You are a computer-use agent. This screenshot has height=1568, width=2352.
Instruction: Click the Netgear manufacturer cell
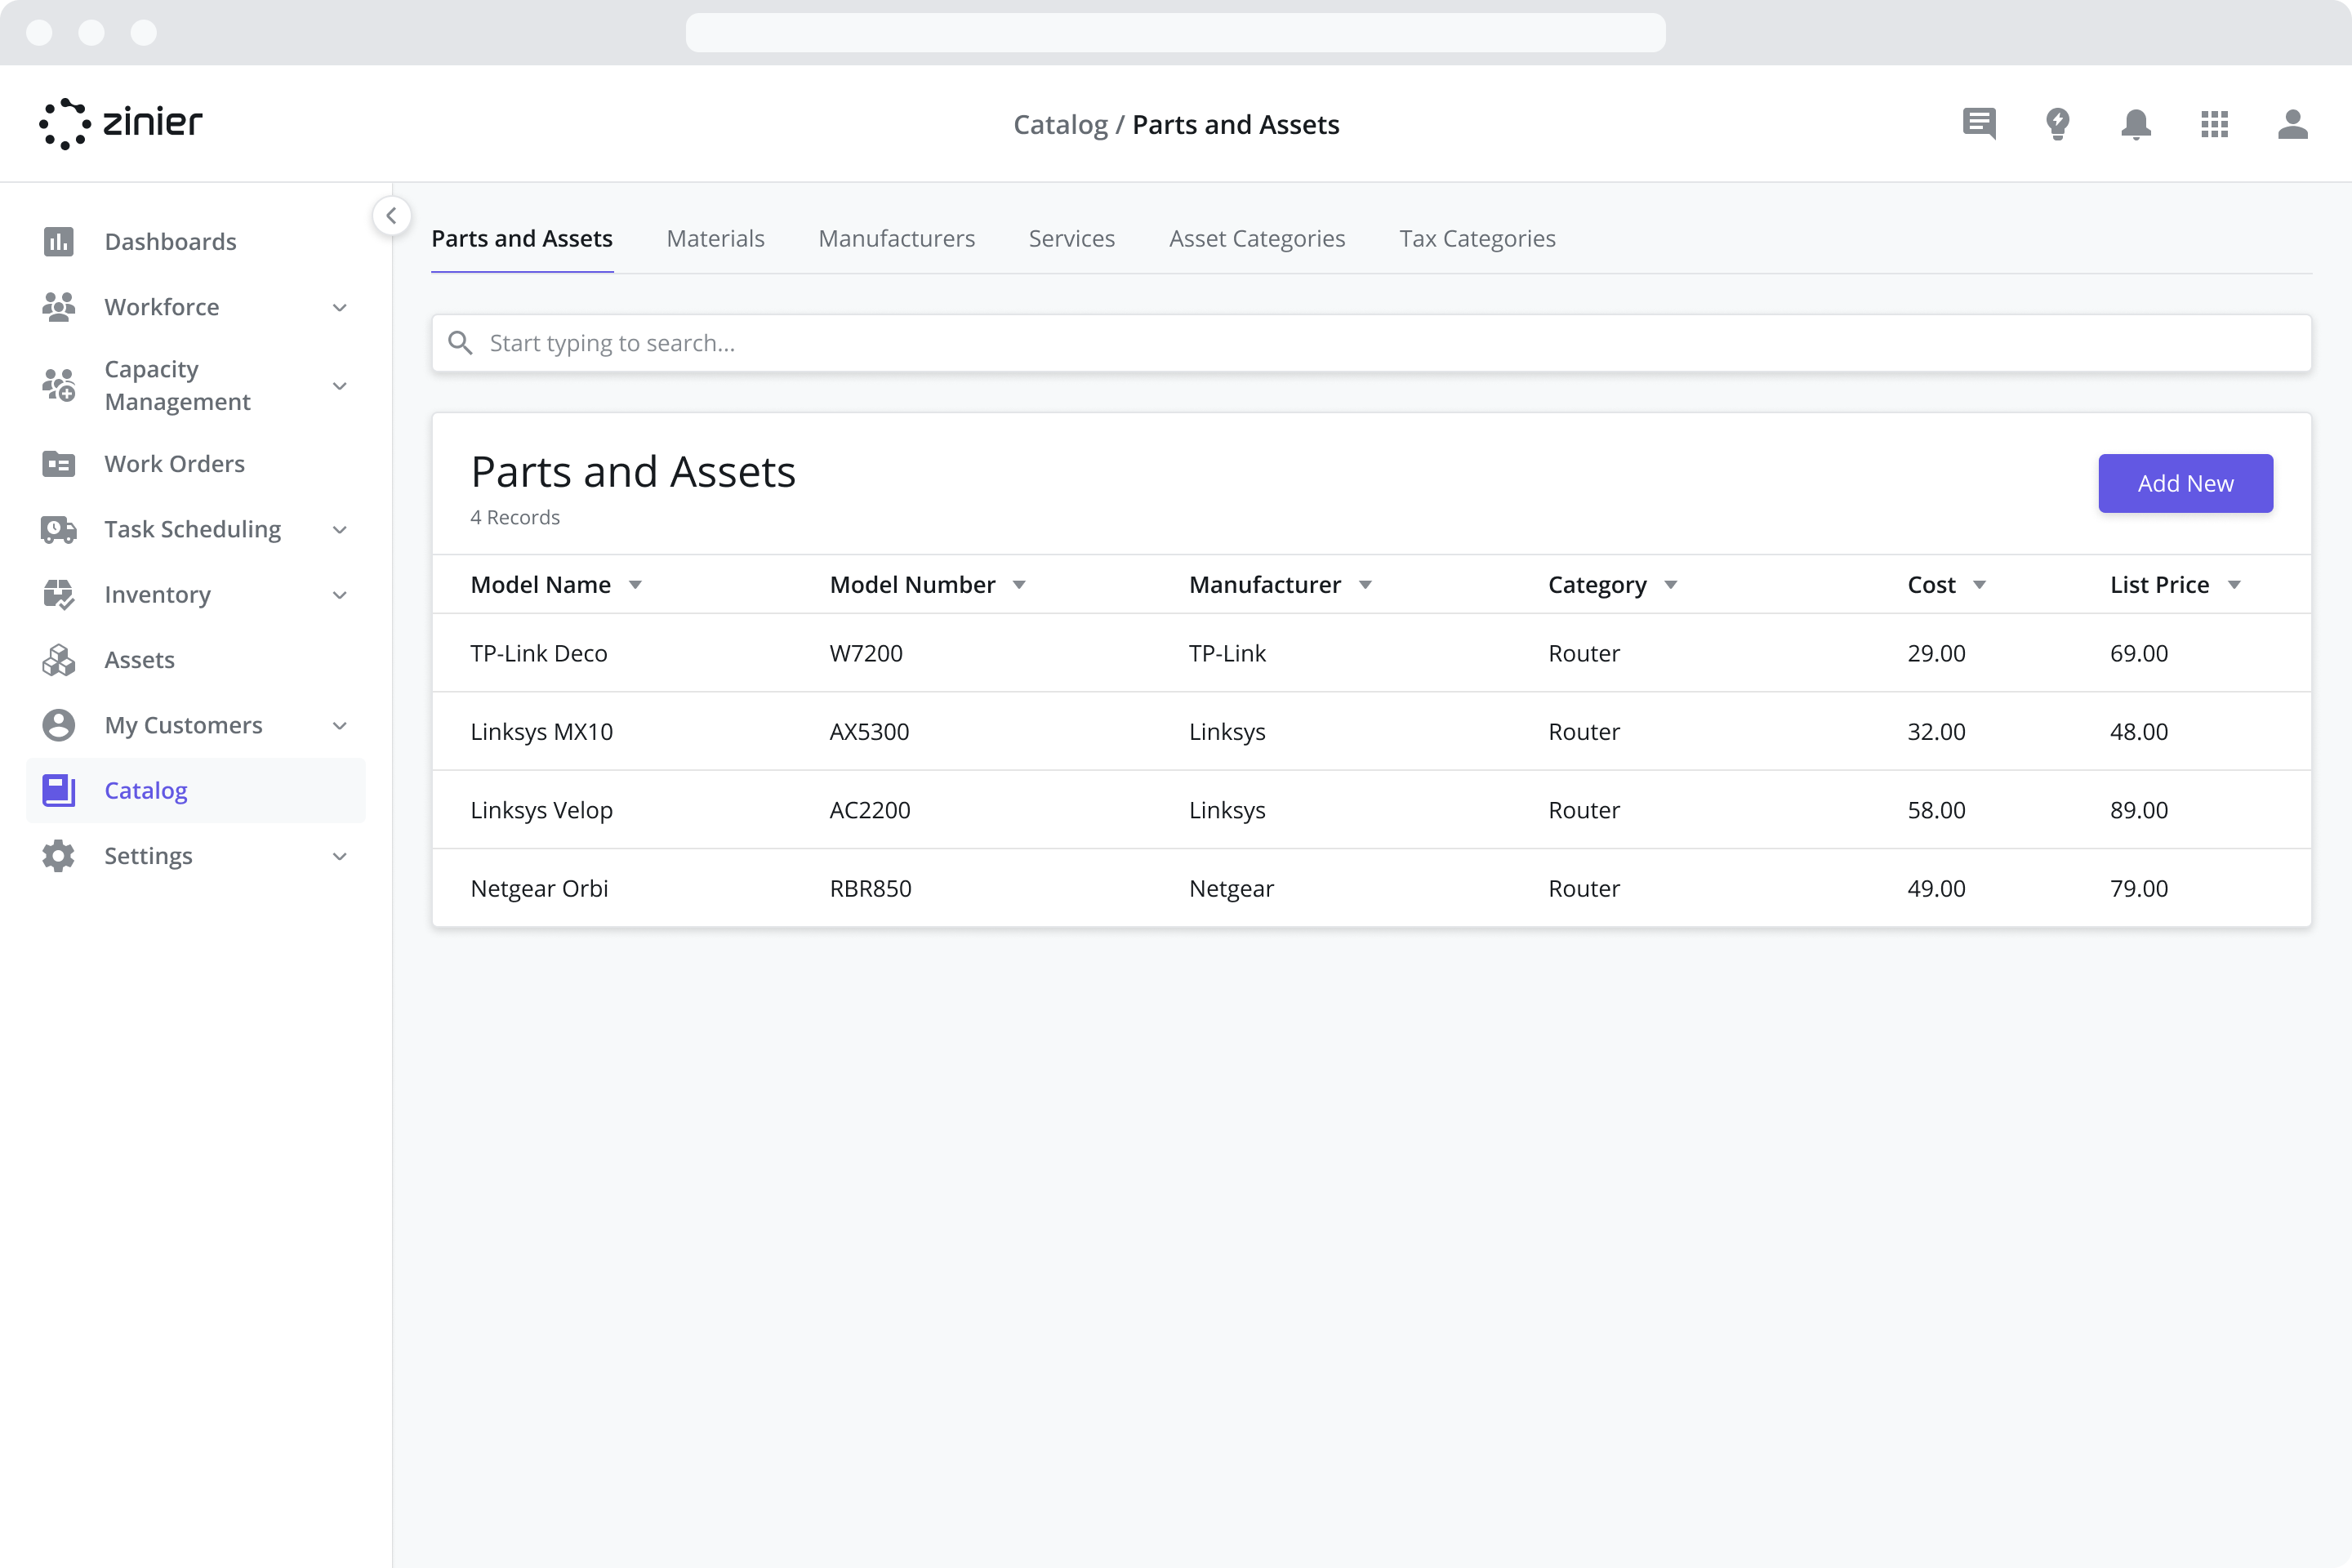click(x=1232, y=888)
